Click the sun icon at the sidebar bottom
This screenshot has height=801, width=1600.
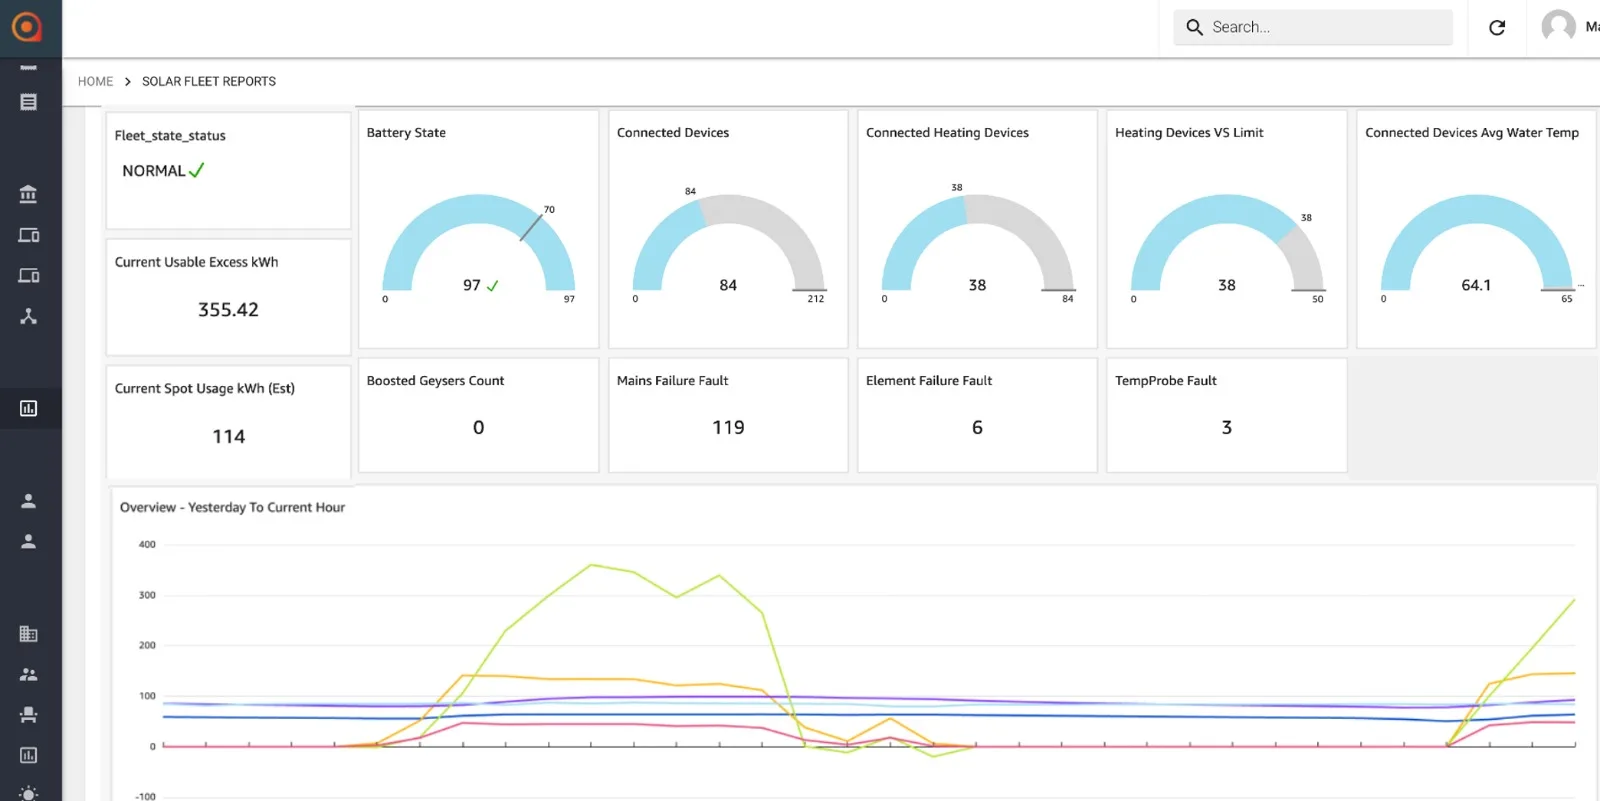[28, 794]
